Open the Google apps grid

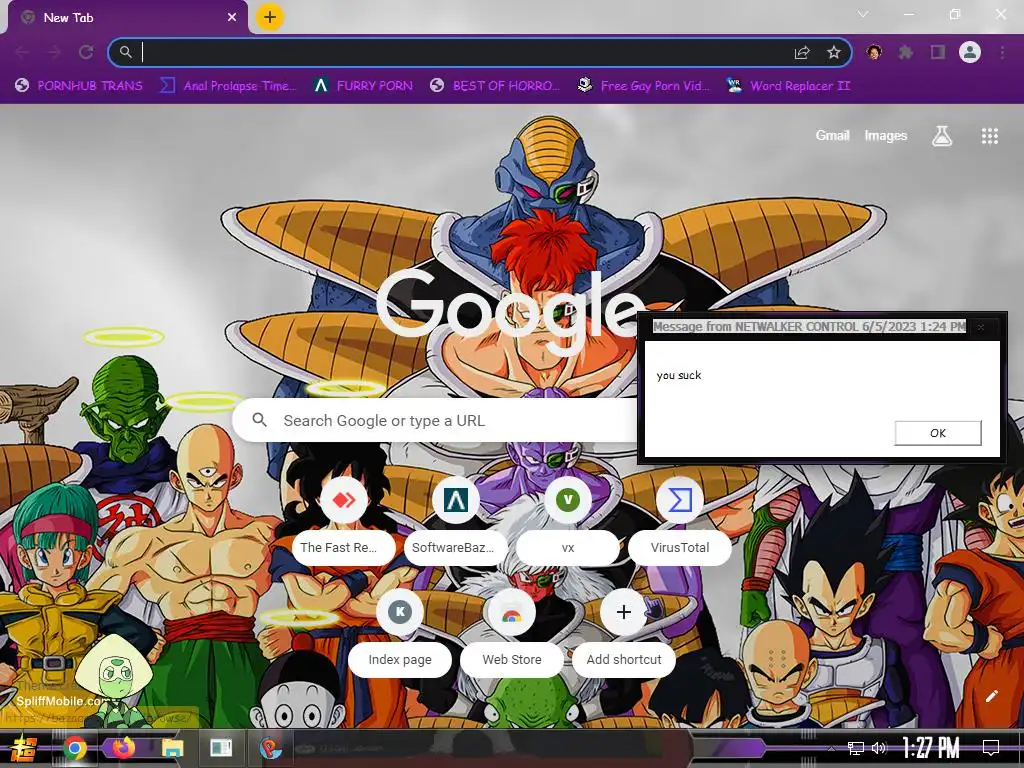point(989,136)
